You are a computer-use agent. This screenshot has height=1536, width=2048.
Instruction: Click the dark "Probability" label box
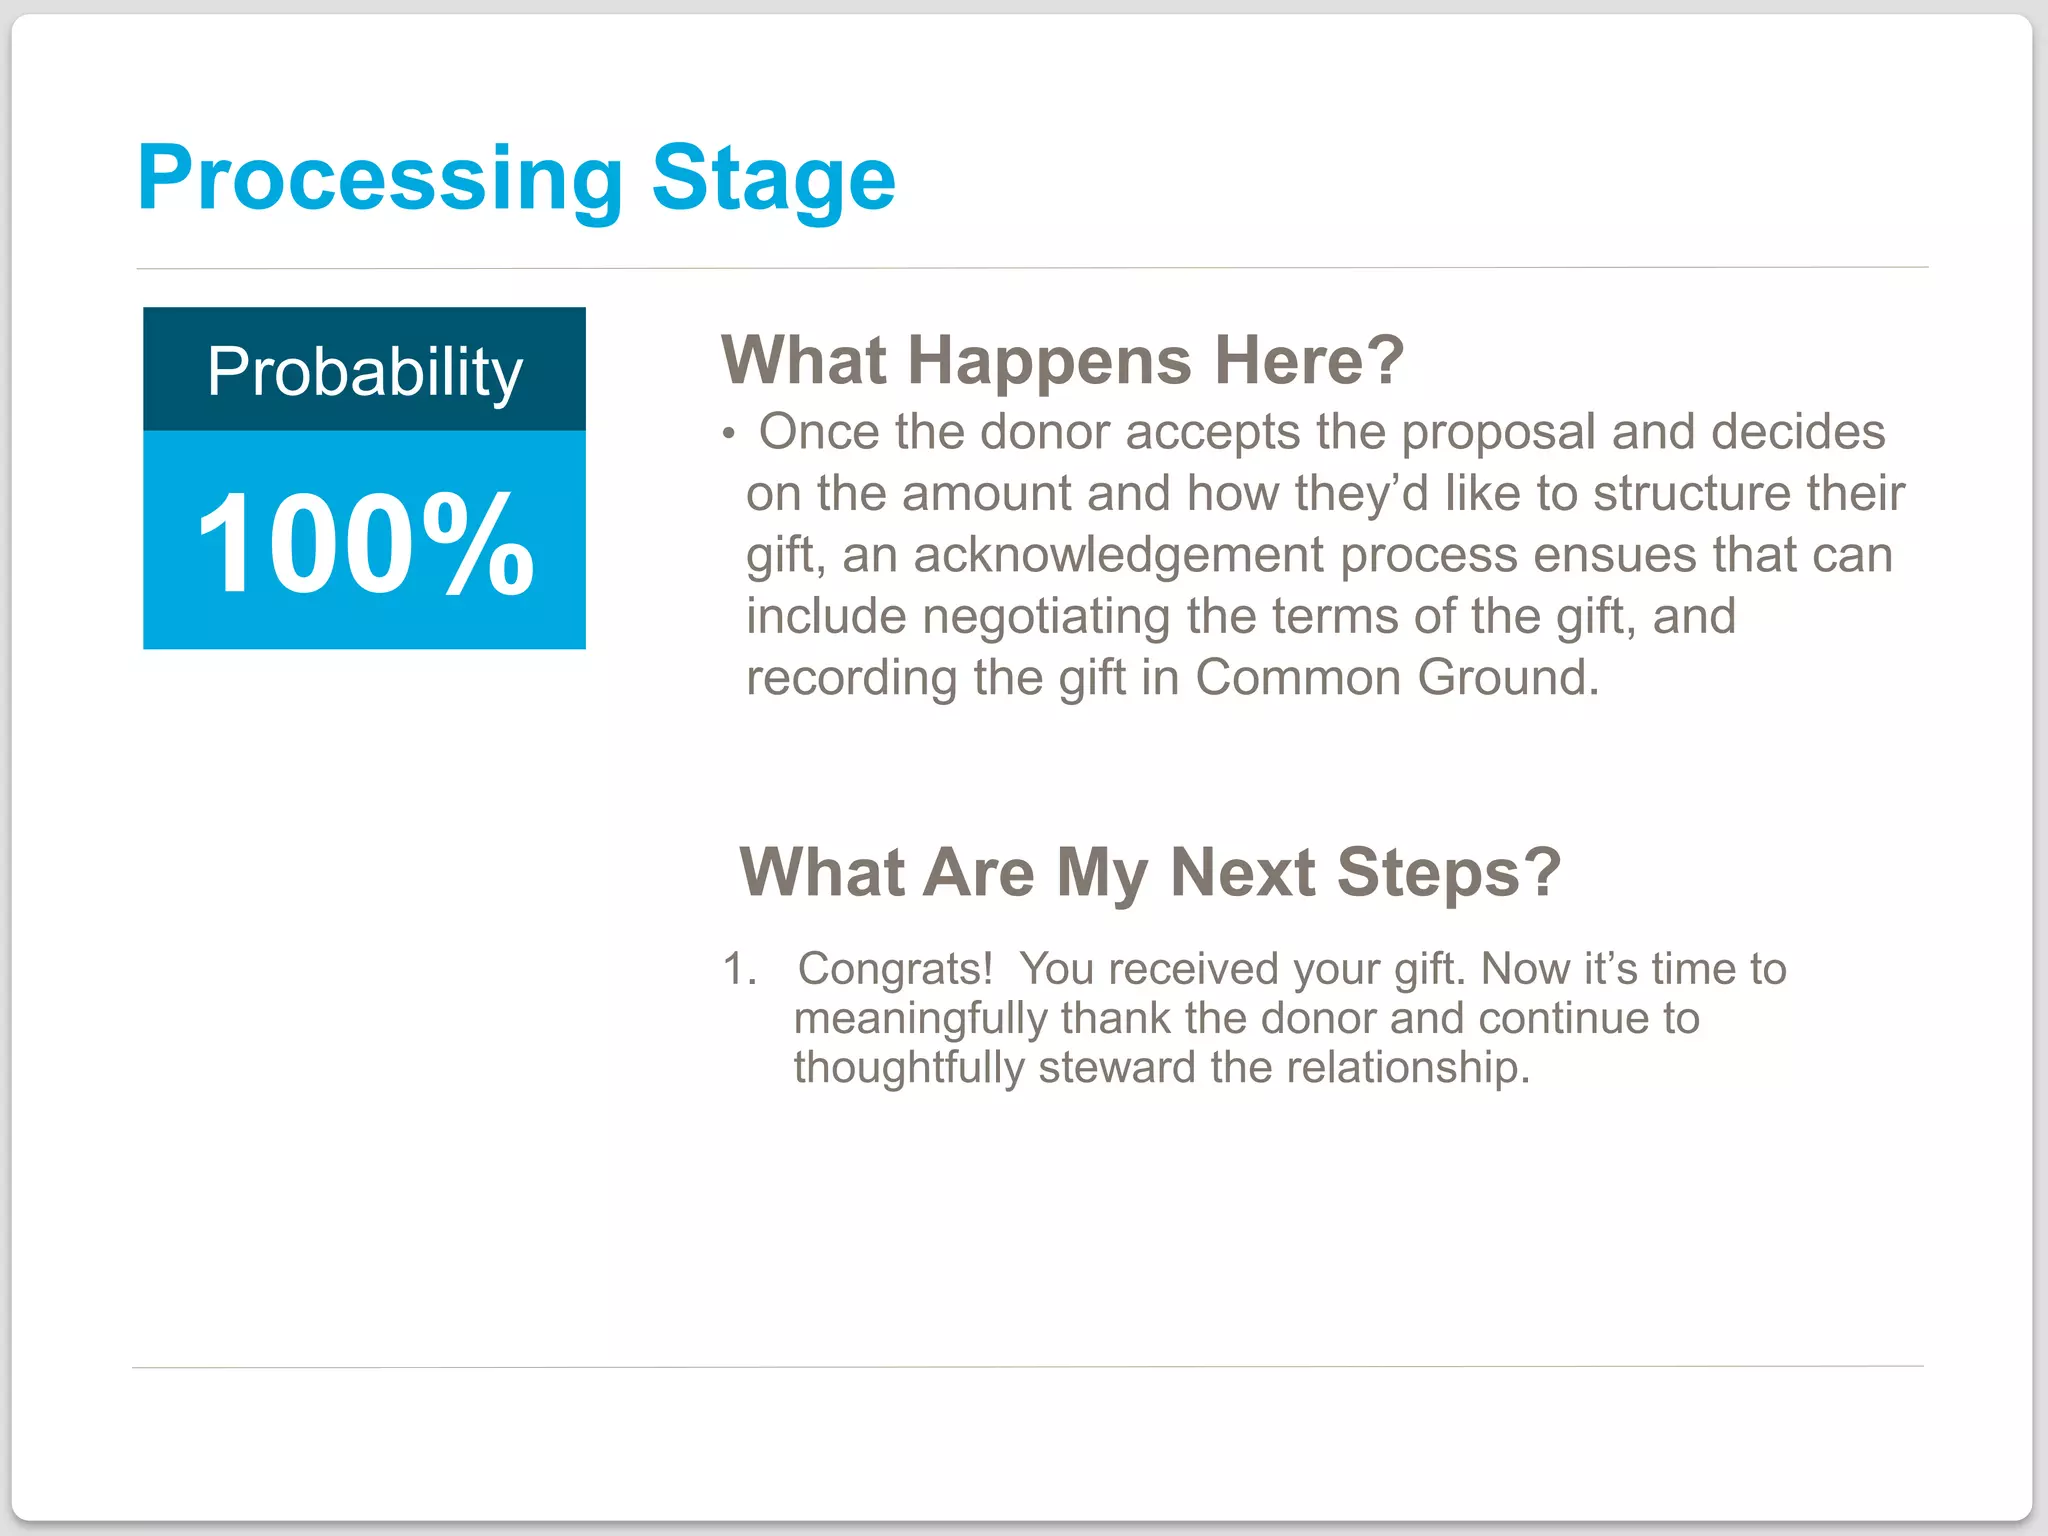tap(364, 370)
